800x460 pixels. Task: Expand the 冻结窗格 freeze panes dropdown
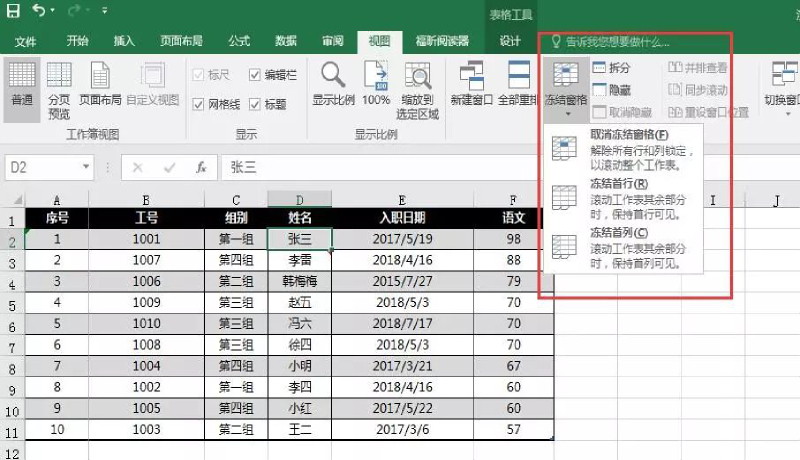[566, 88]
